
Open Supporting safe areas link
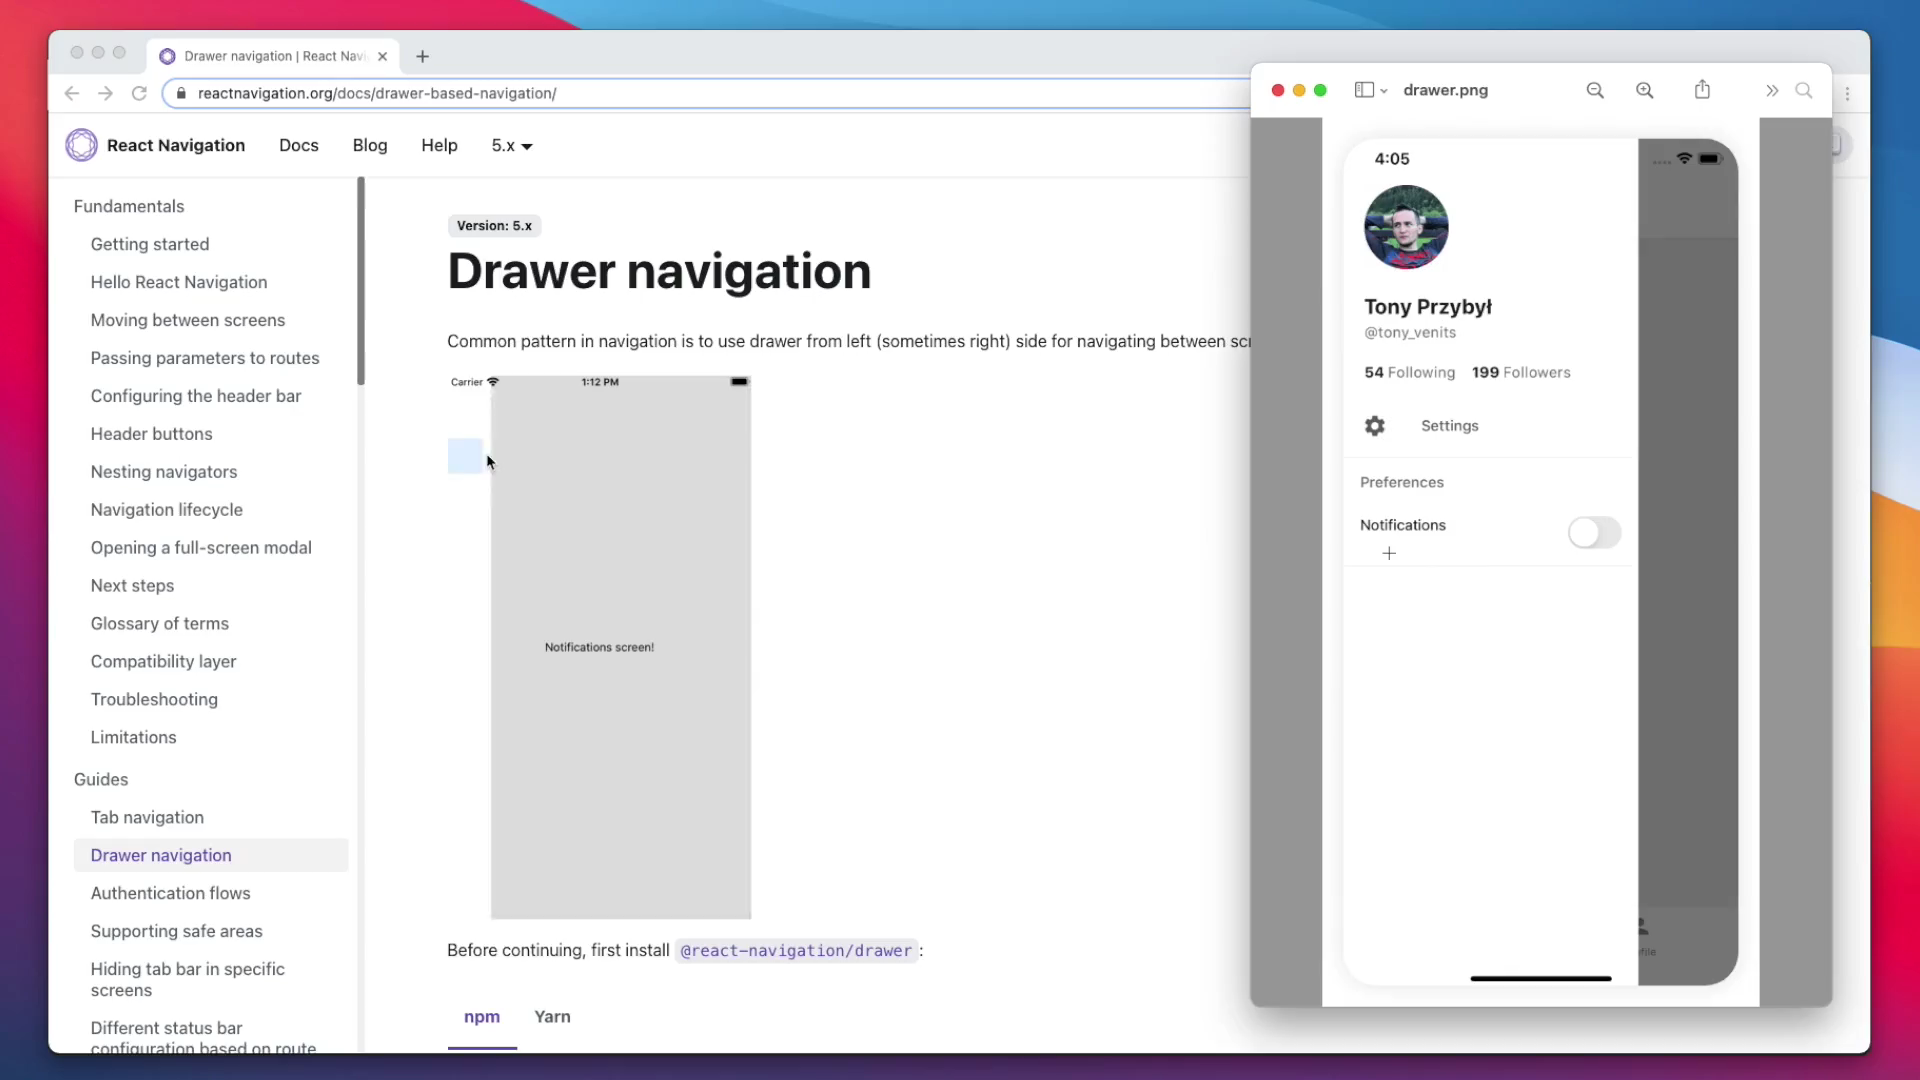tap(177, 932)
